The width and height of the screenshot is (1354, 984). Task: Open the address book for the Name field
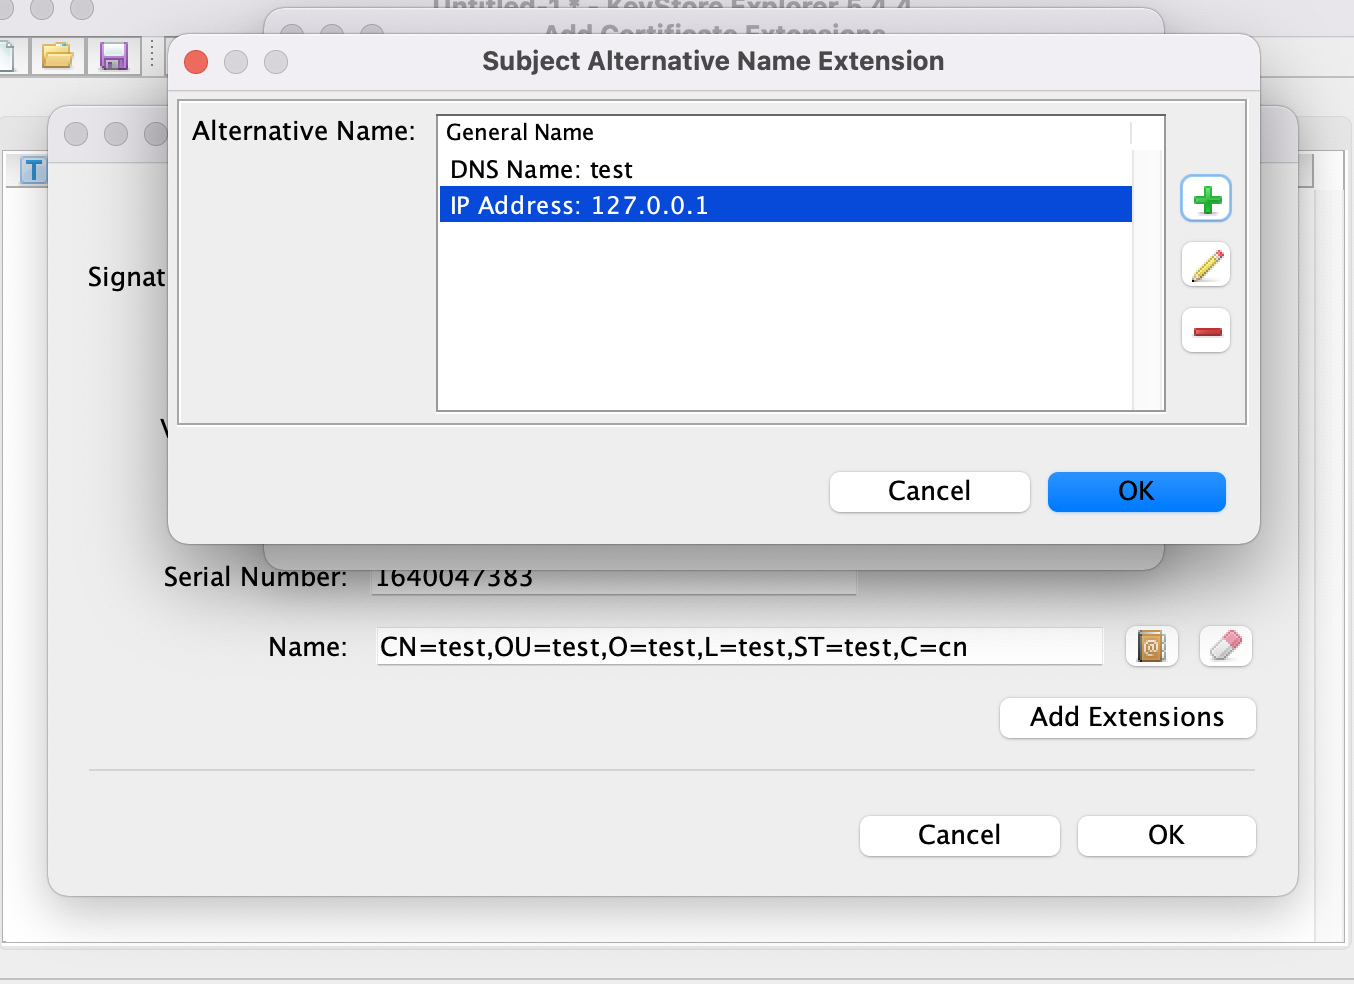click(x=1151, y=646)
